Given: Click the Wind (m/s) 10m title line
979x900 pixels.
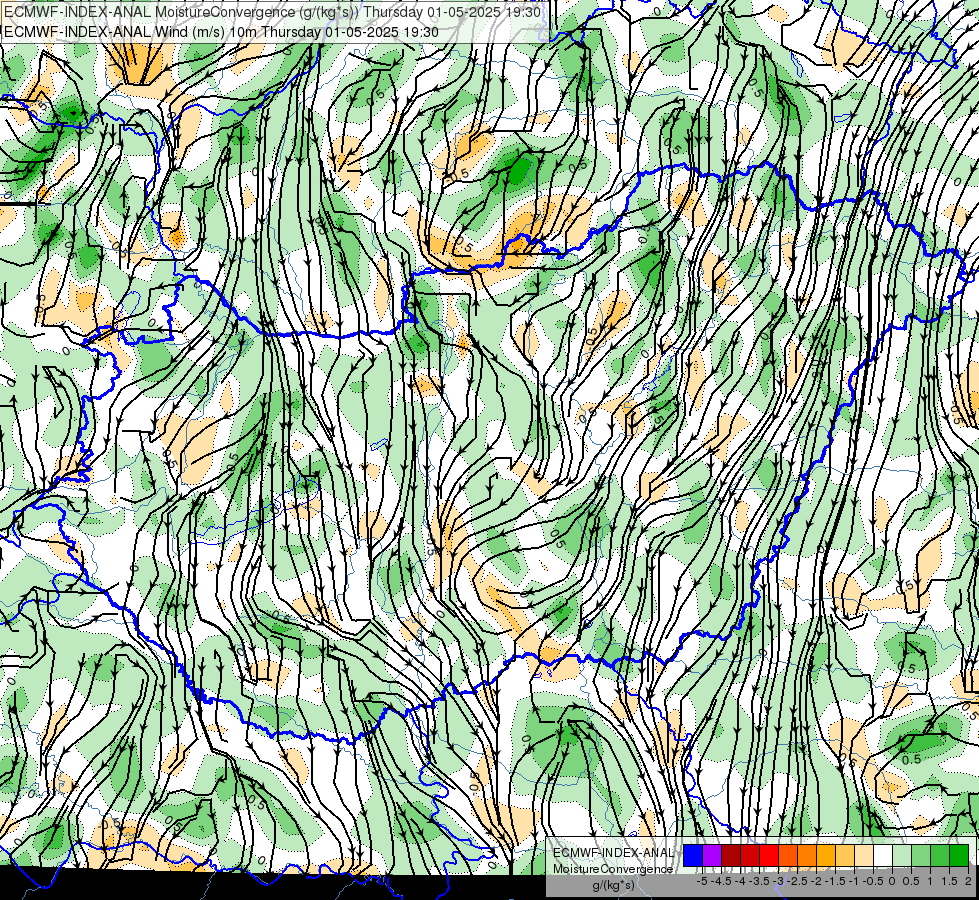Looking at the screenshot, I should click(221, 32).
